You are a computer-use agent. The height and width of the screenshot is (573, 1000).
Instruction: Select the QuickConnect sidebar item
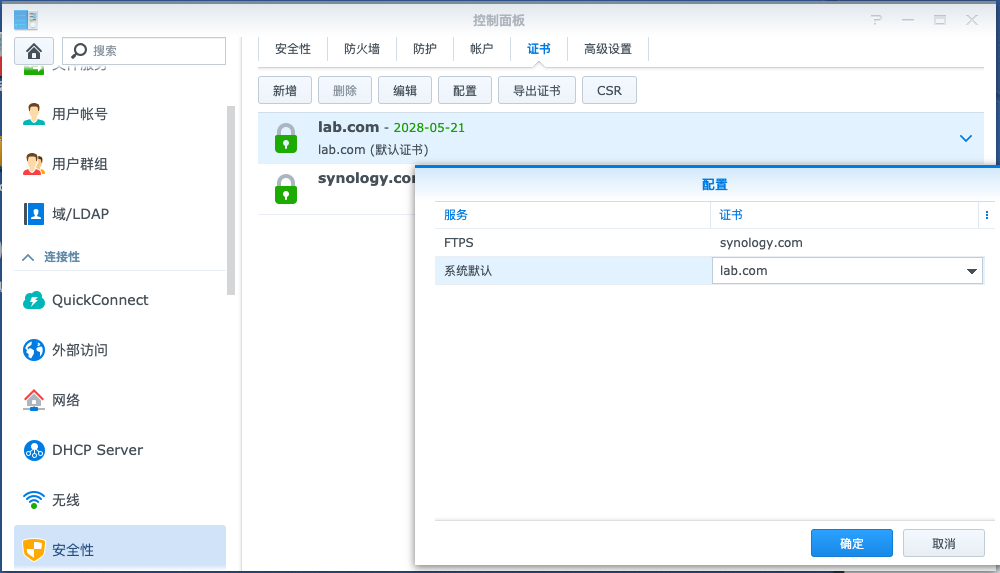point(120,300)
